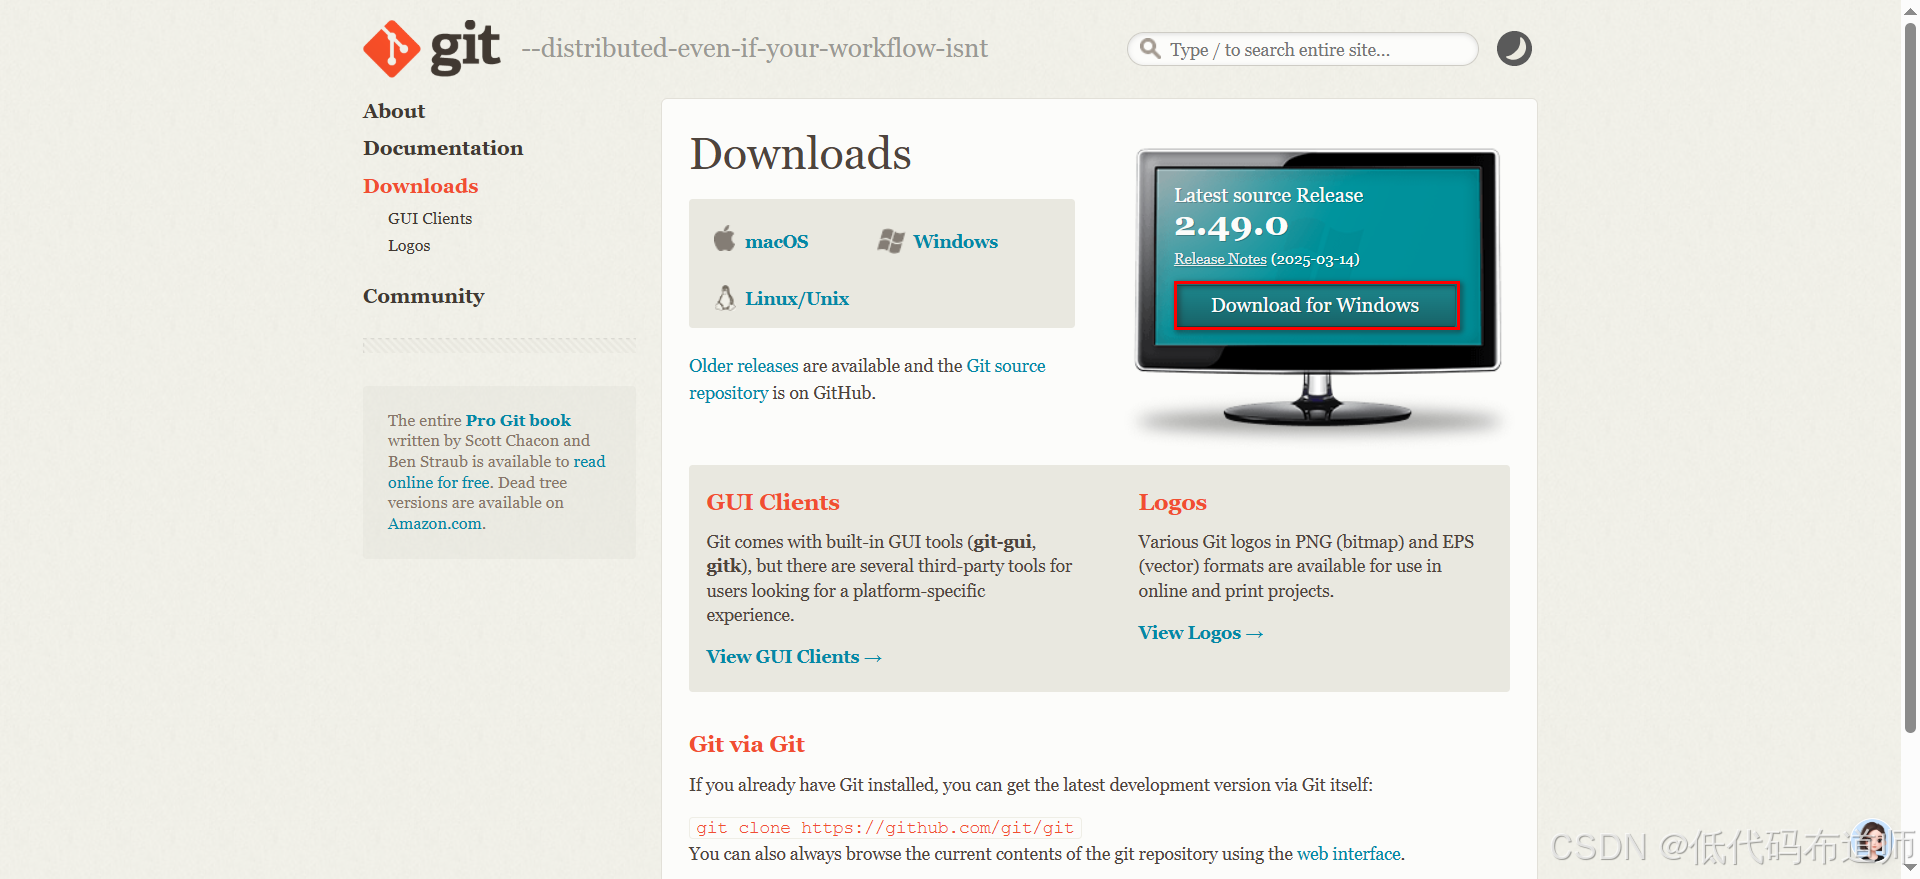Focus the site search input field
Image resolution: width=1920 pixels, height=879 pixels.
tap(1302, 49)
